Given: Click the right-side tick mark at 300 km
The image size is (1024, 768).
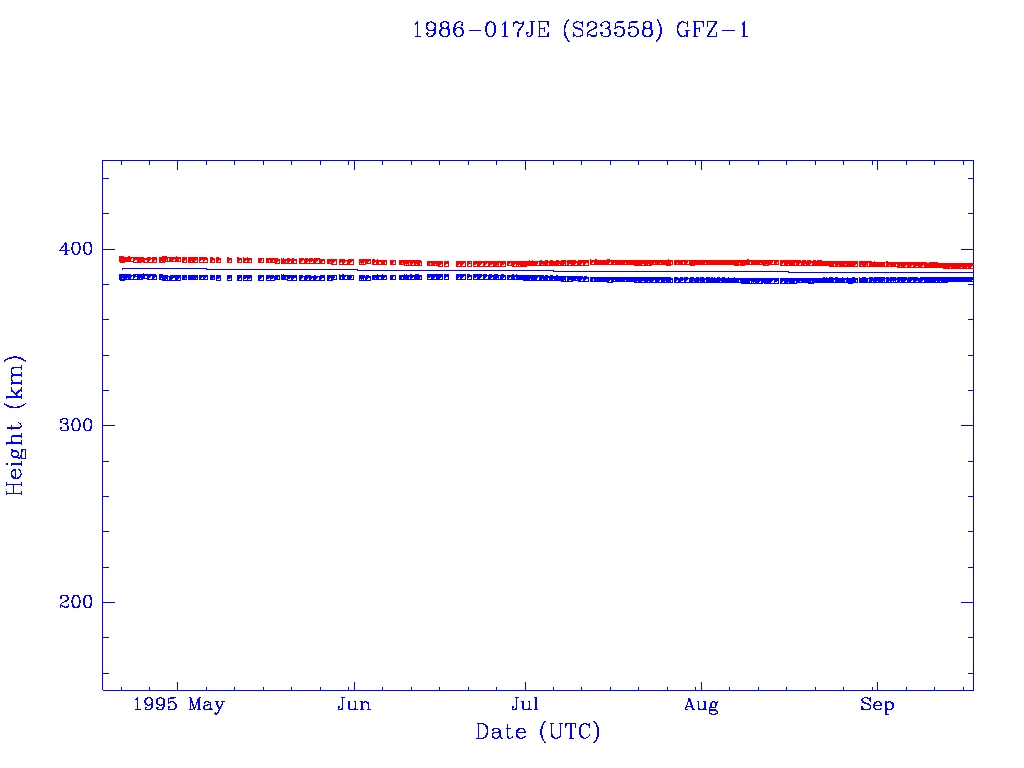Looking at the screenshot, I should 967,425.
